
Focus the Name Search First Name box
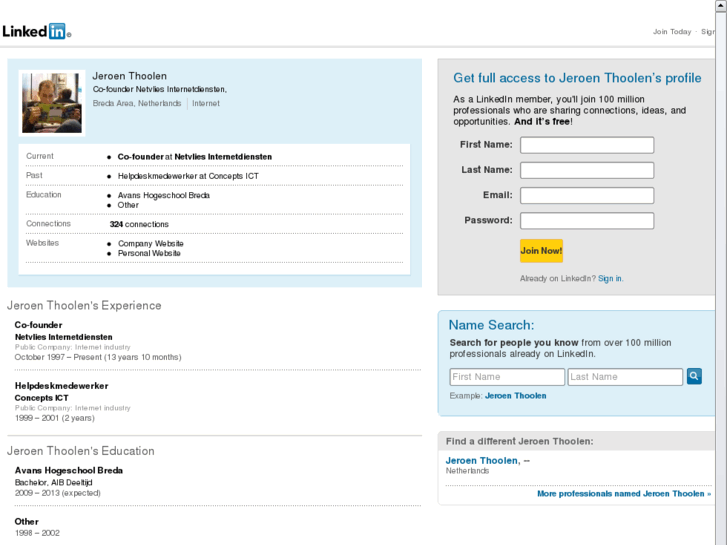pyautogui.click(x=507, y=377)
